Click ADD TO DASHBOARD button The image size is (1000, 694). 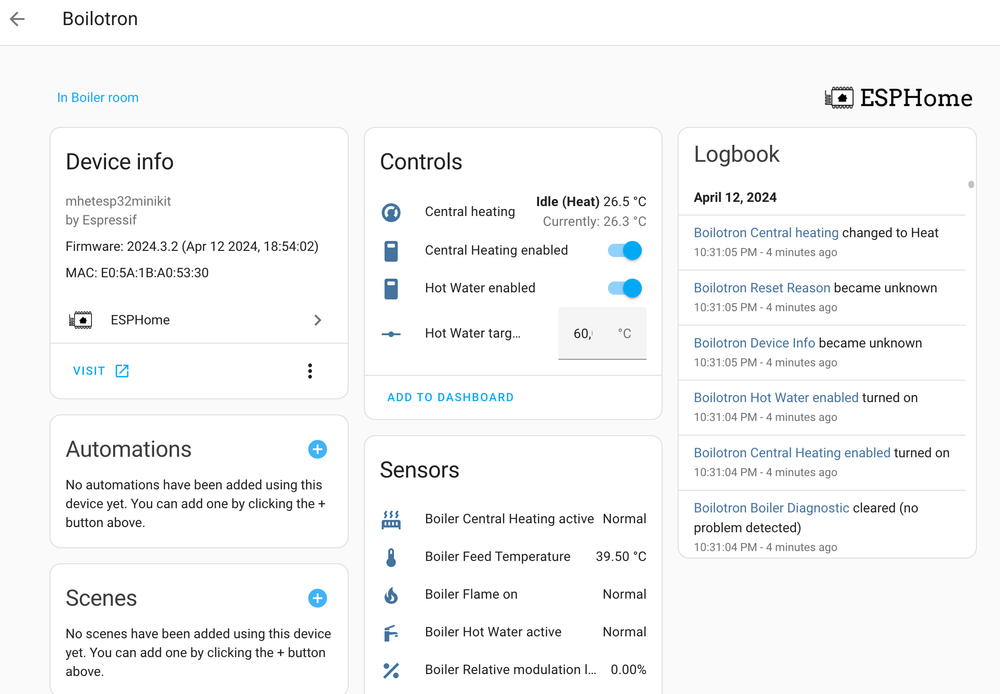coord(450,397)
